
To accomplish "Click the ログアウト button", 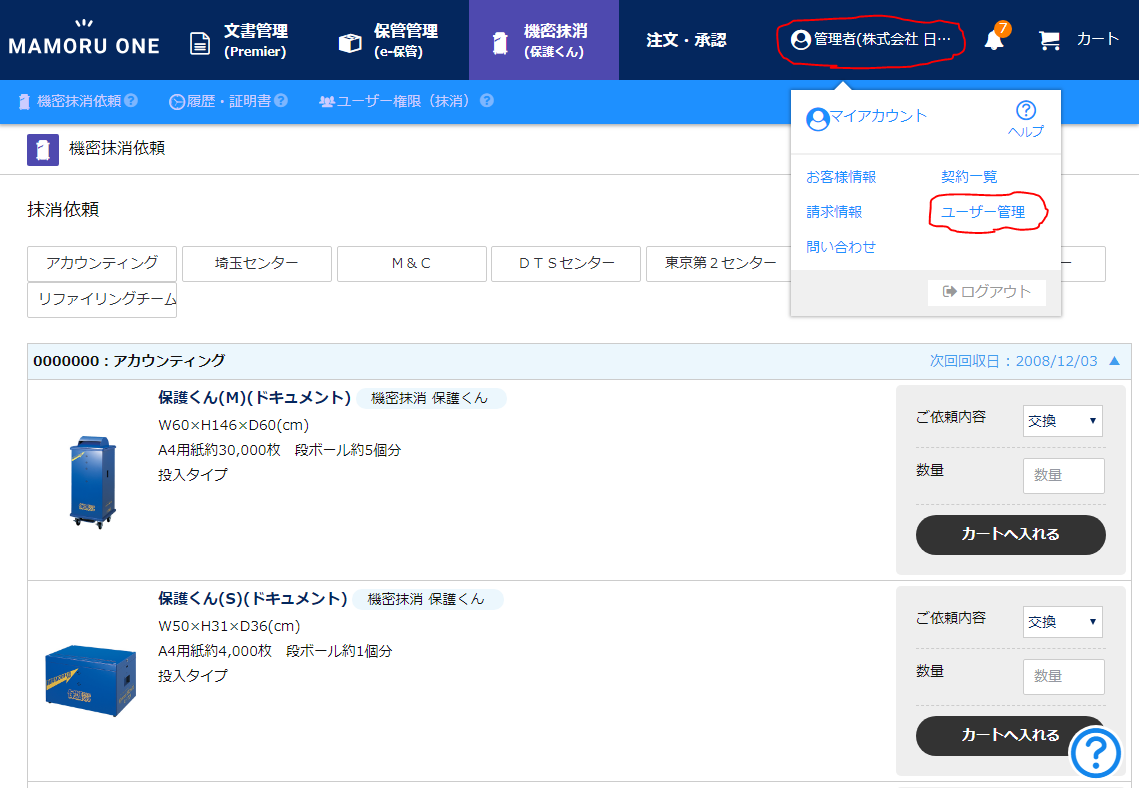I will [986, 292].
